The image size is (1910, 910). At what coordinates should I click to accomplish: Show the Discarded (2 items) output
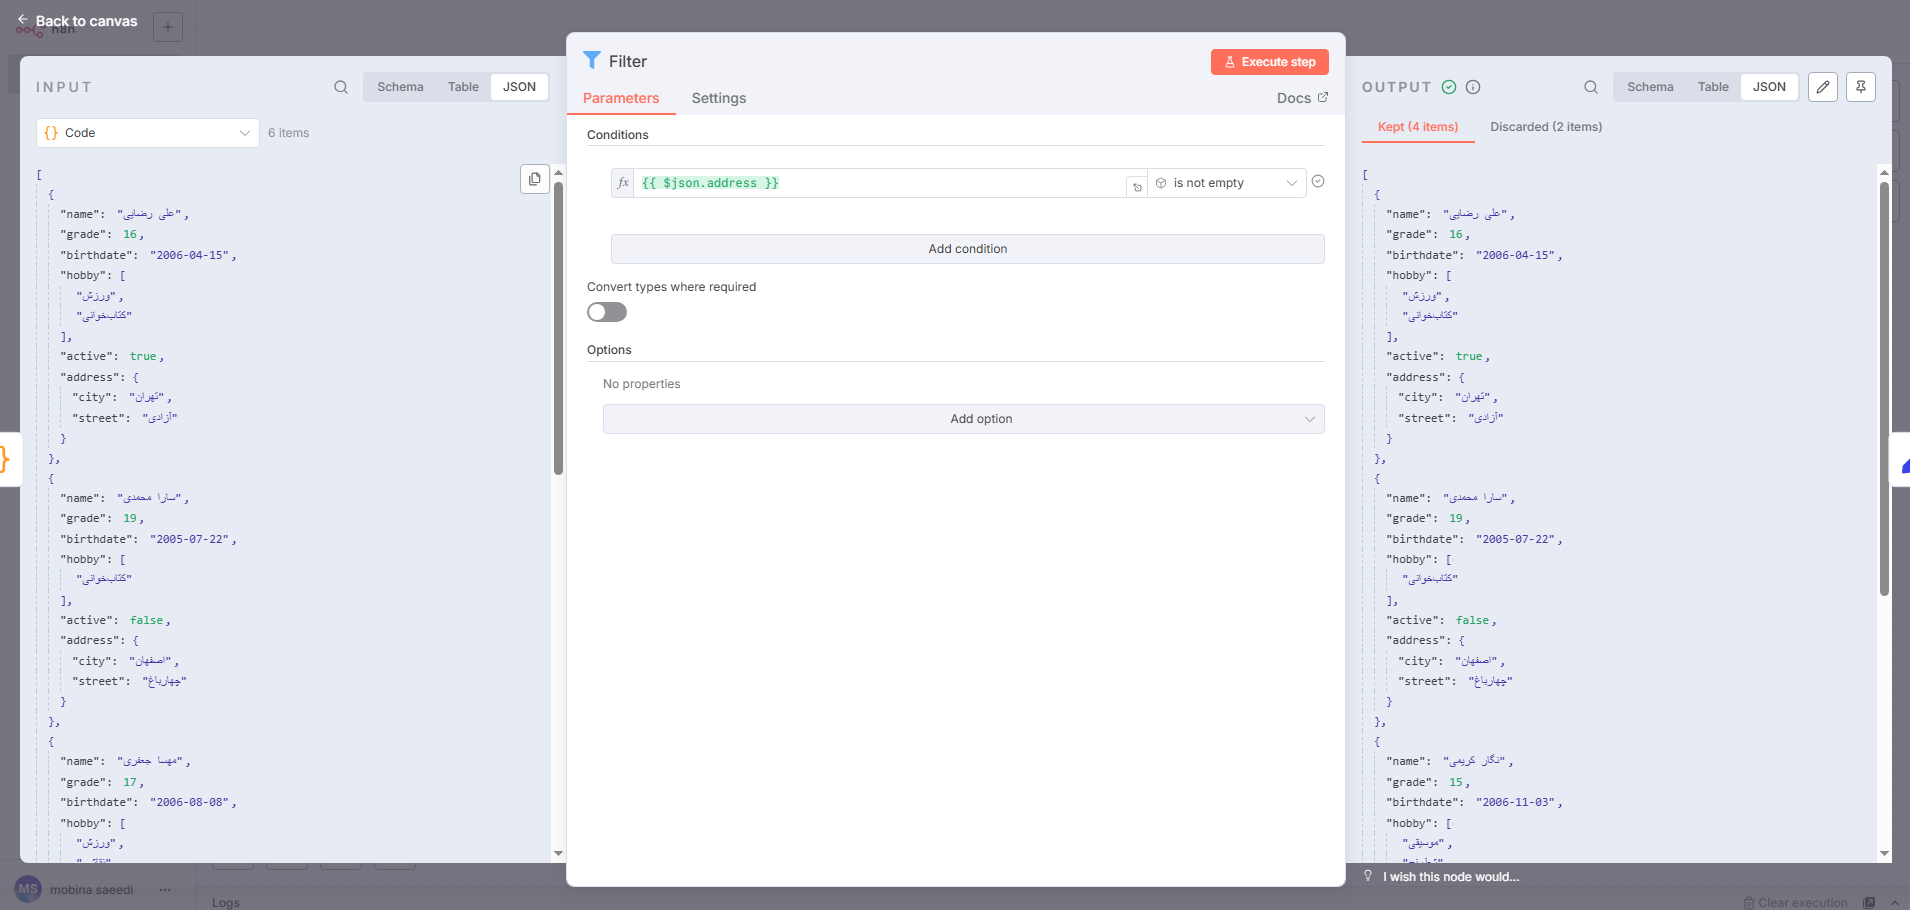pyautogui.click(x=1545, y=127)
